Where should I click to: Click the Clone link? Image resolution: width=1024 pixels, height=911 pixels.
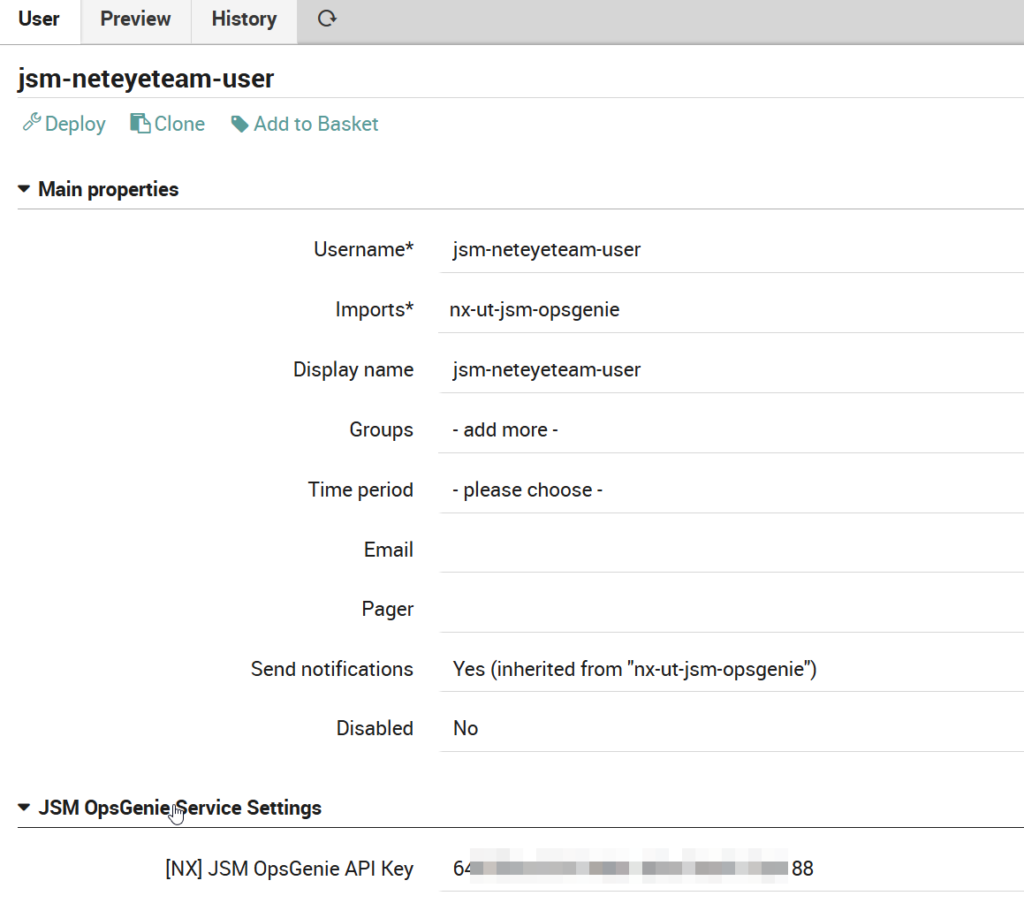click(168, 123)
